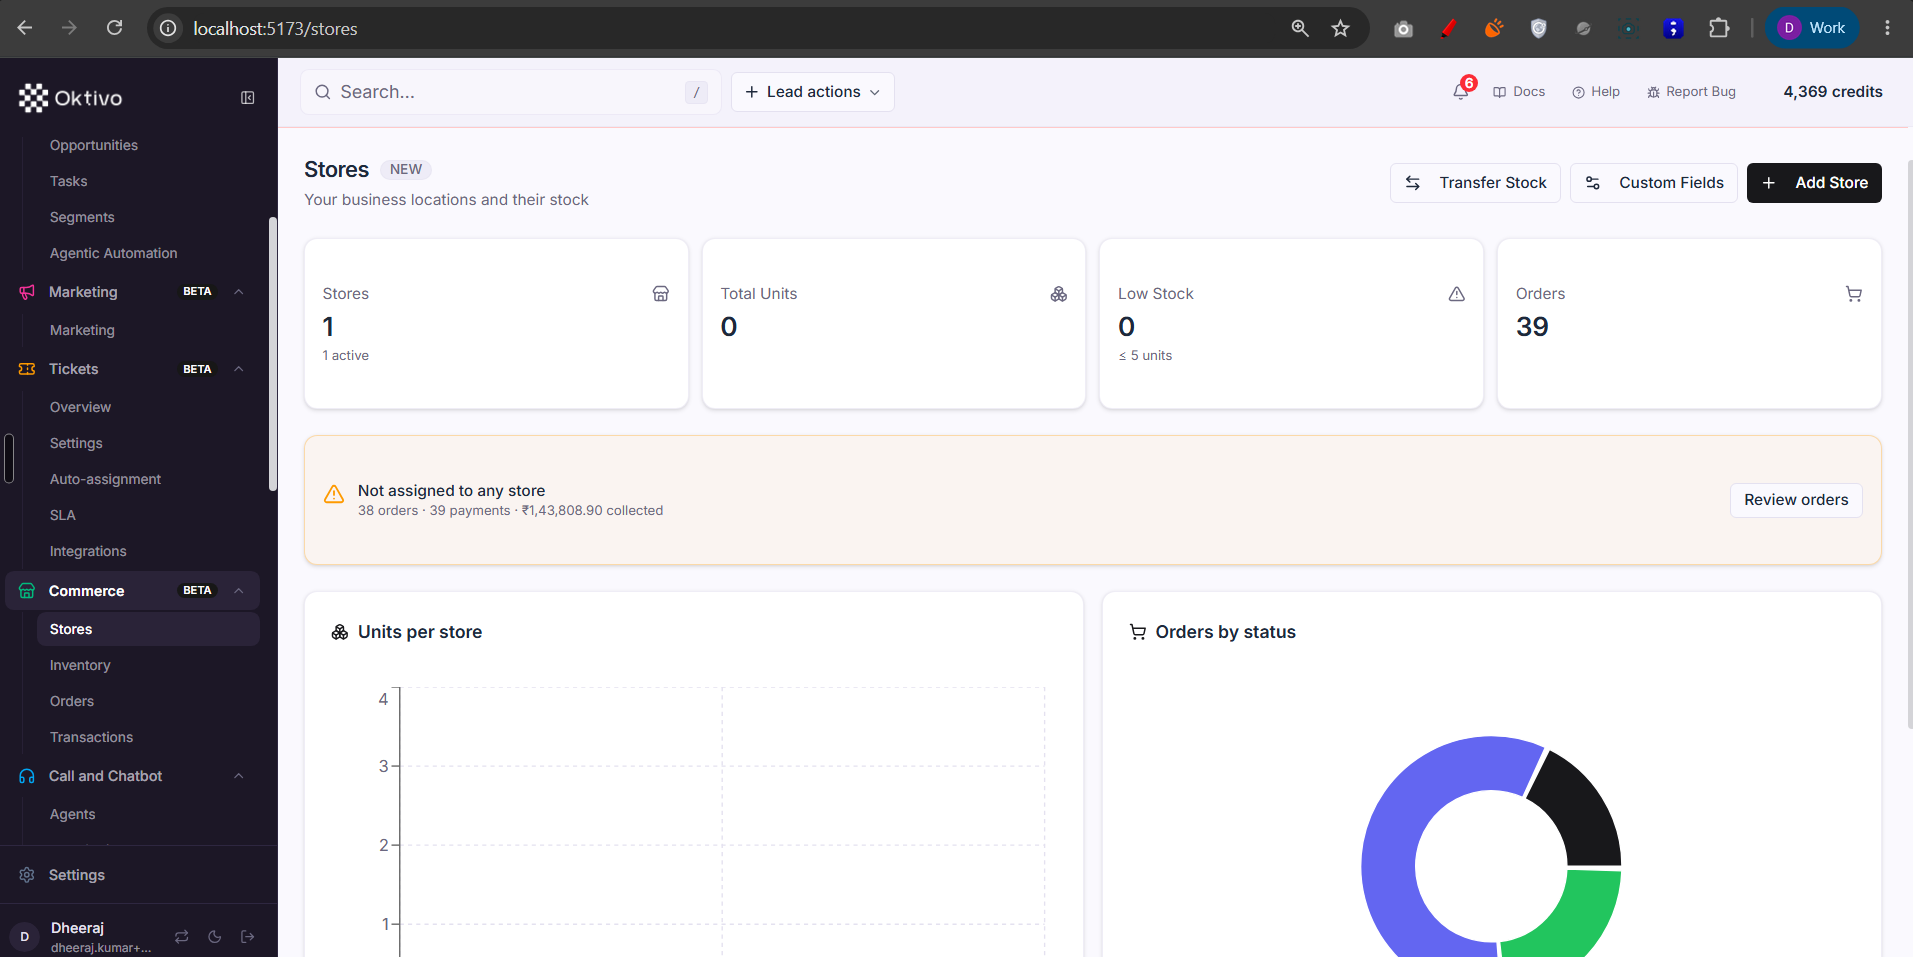Collapse the sidebar panel icon
The width and height of the screenshot is (1913, 957).
(248, 98)
